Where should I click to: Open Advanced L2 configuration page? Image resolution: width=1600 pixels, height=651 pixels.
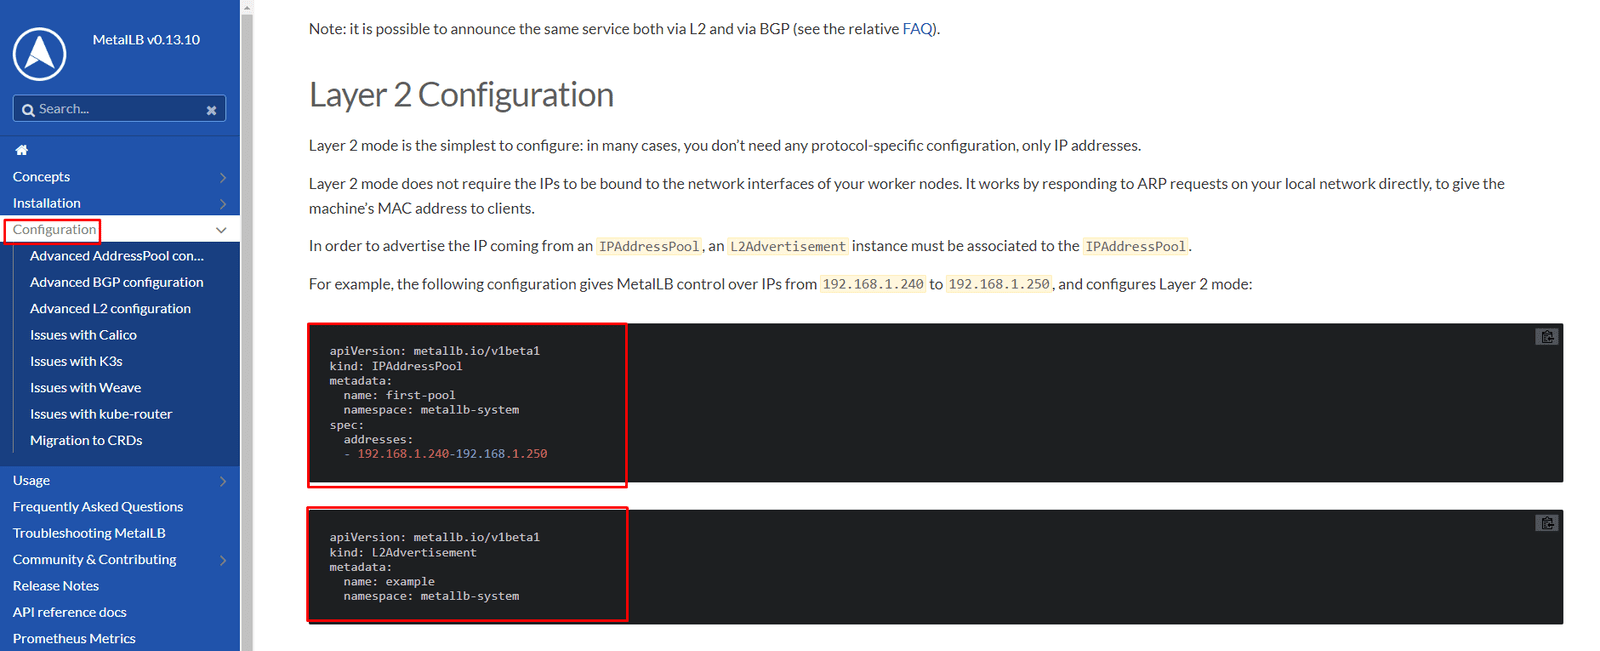click(x=110, y=309)
